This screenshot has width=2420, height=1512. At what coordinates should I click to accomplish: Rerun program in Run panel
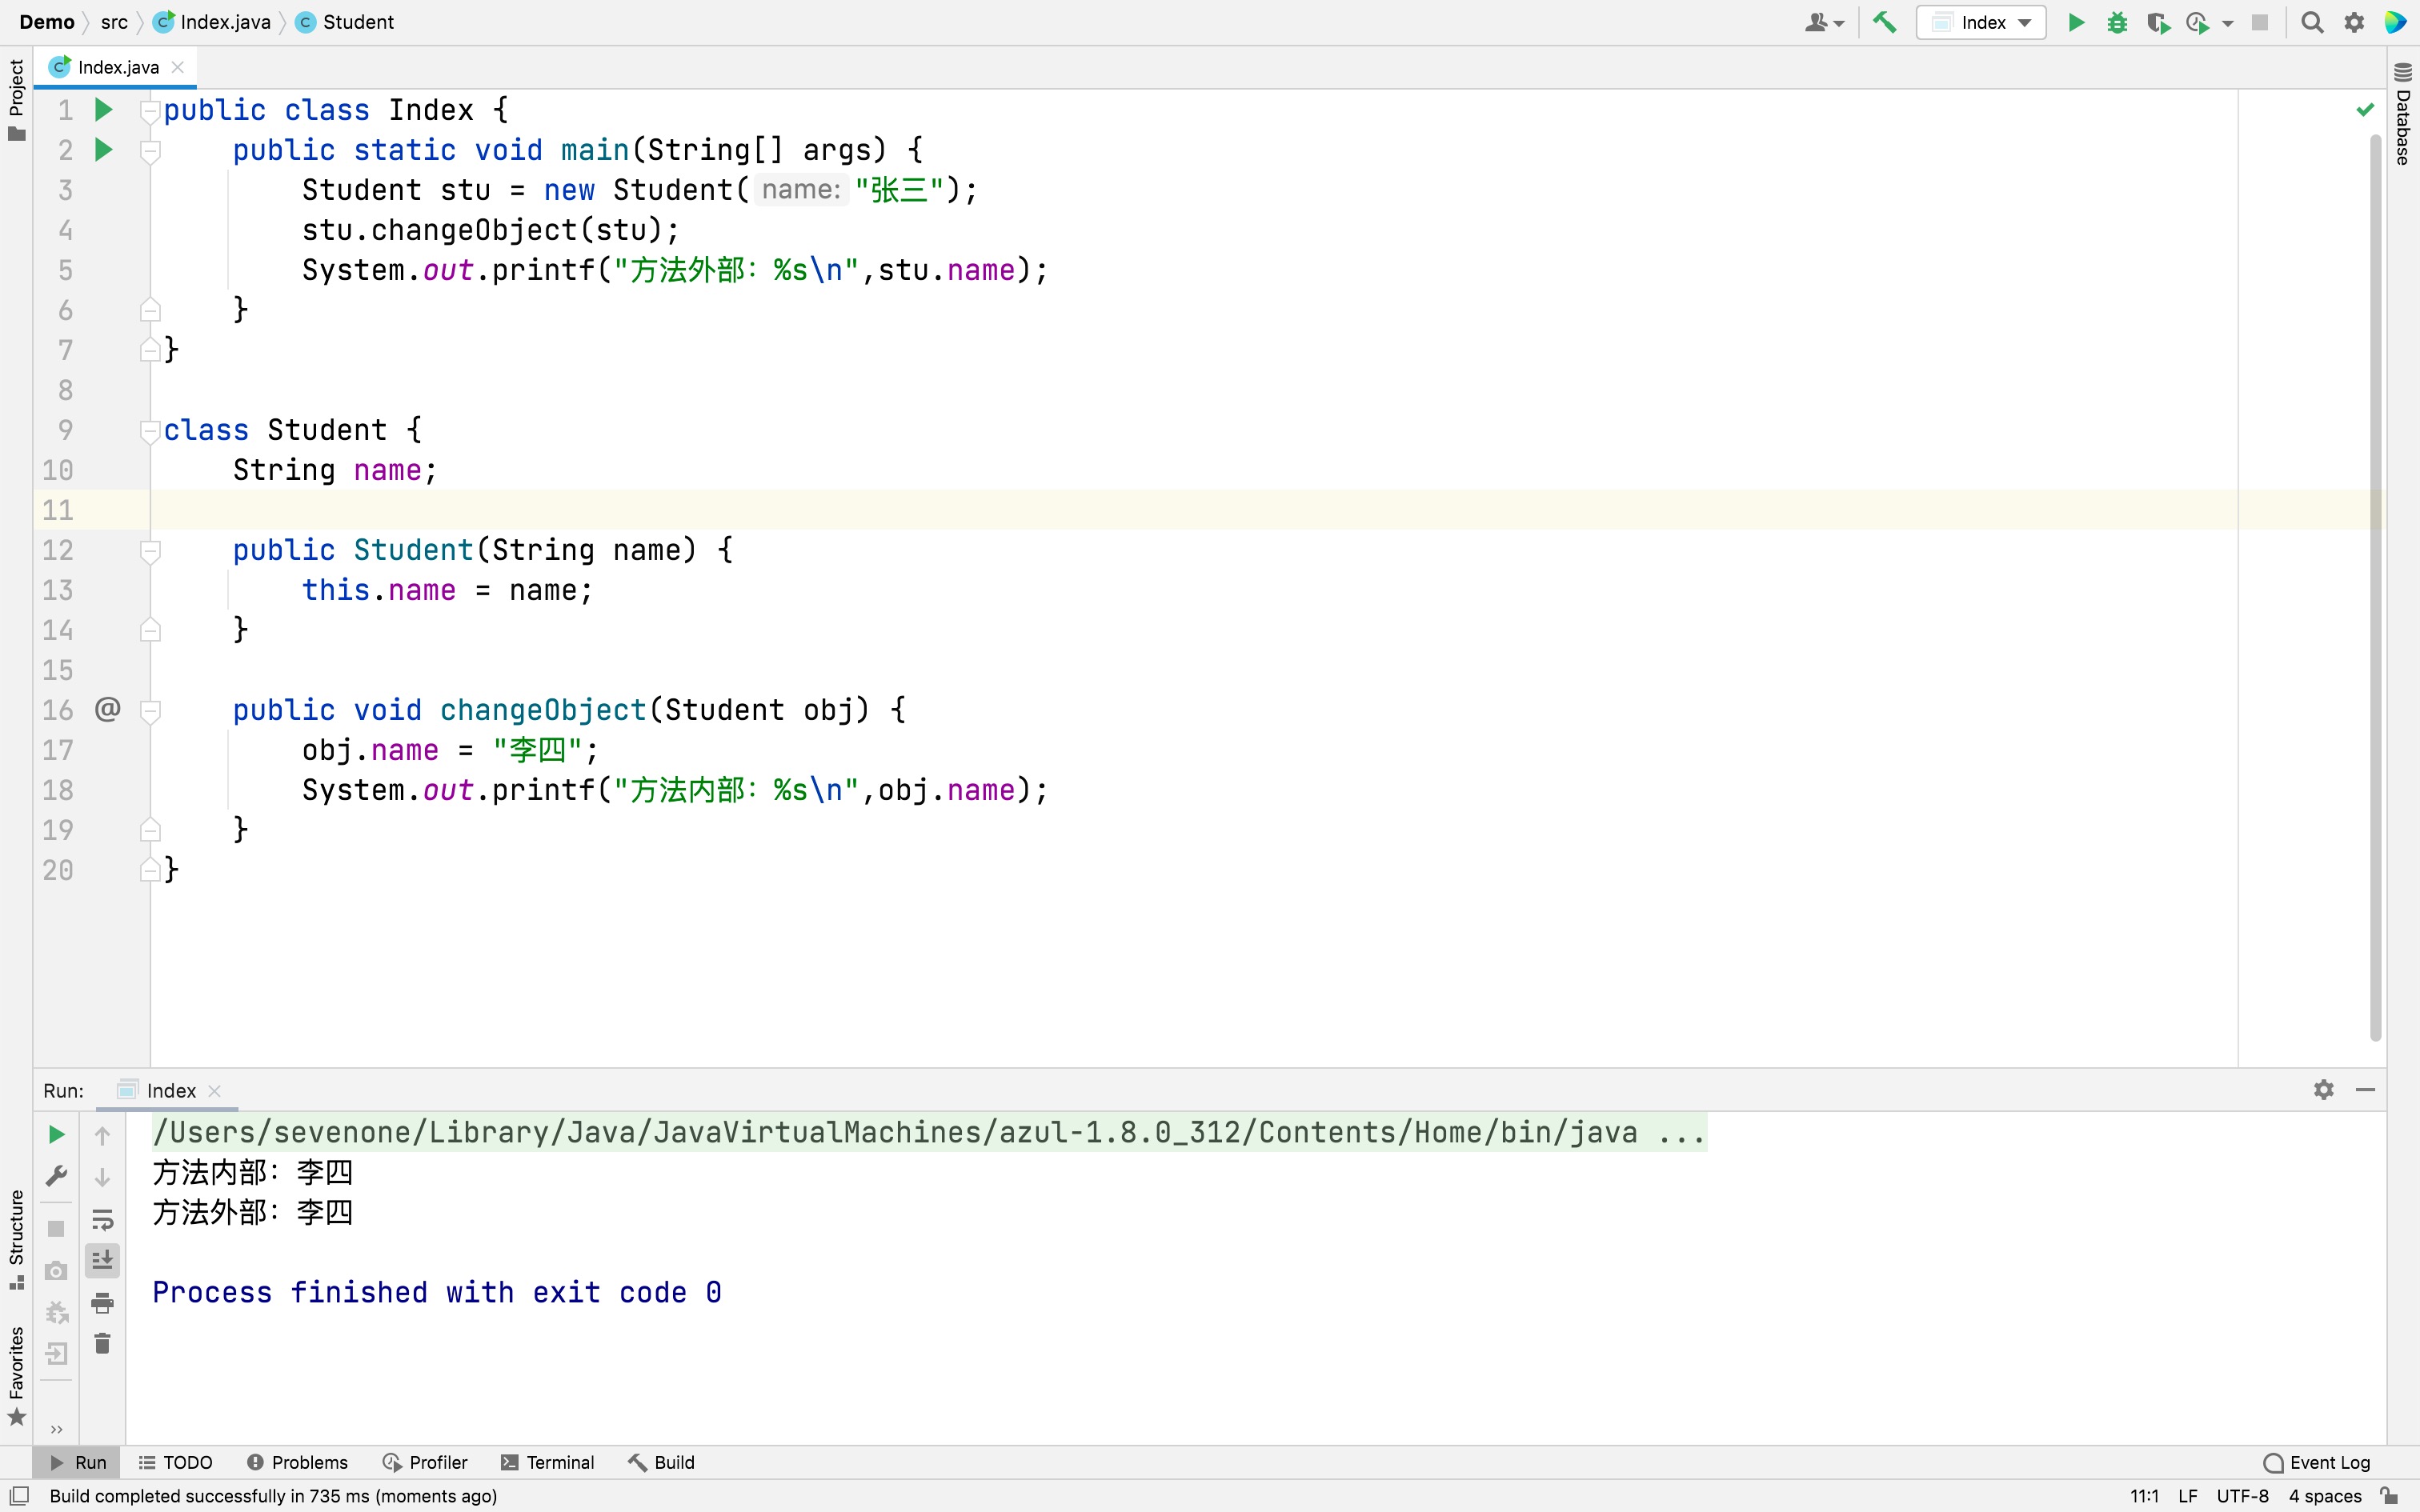[x=57, y=1134]
